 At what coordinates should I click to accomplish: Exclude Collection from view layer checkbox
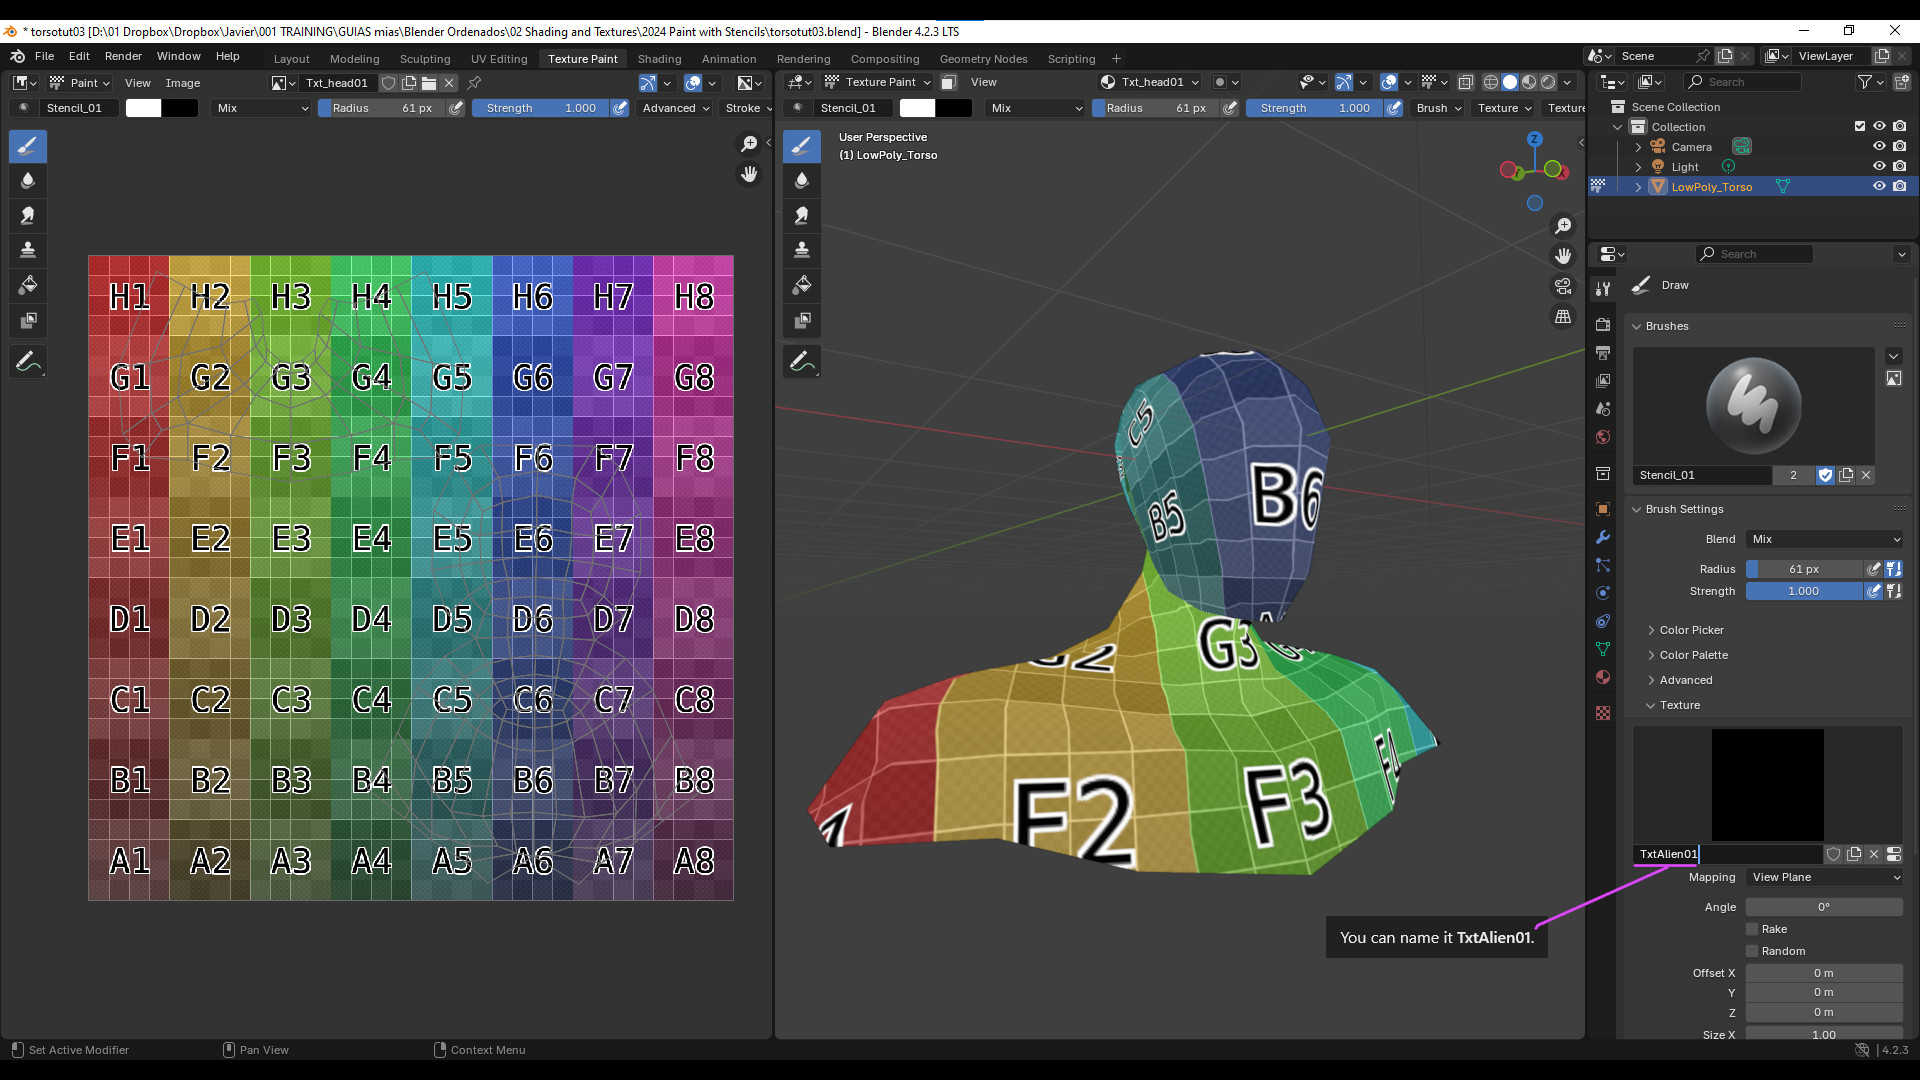coord(1860,126)
